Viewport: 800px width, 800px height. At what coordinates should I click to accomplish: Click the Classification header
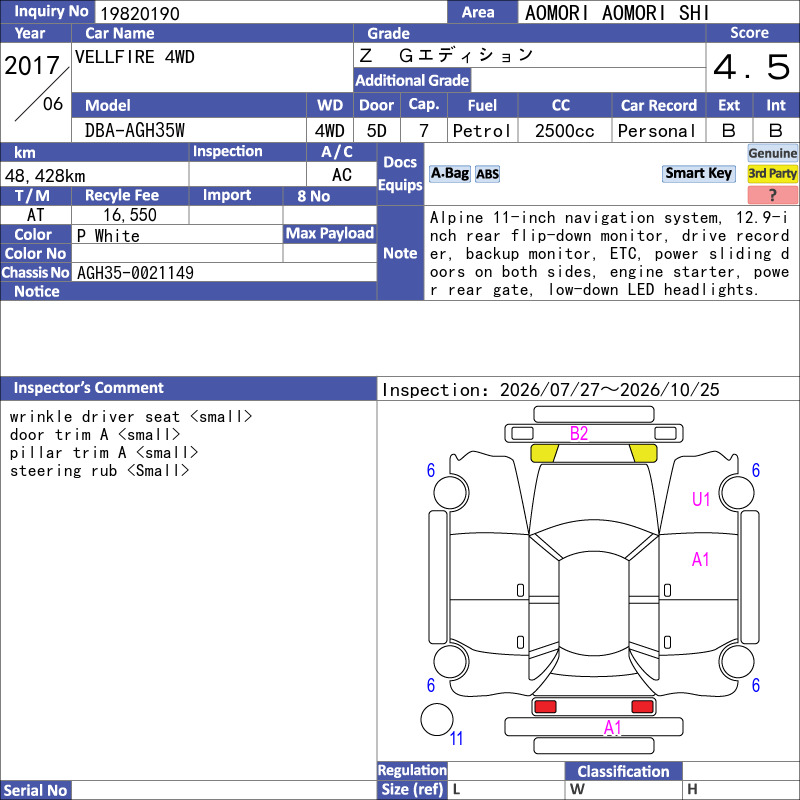point(623,771)
